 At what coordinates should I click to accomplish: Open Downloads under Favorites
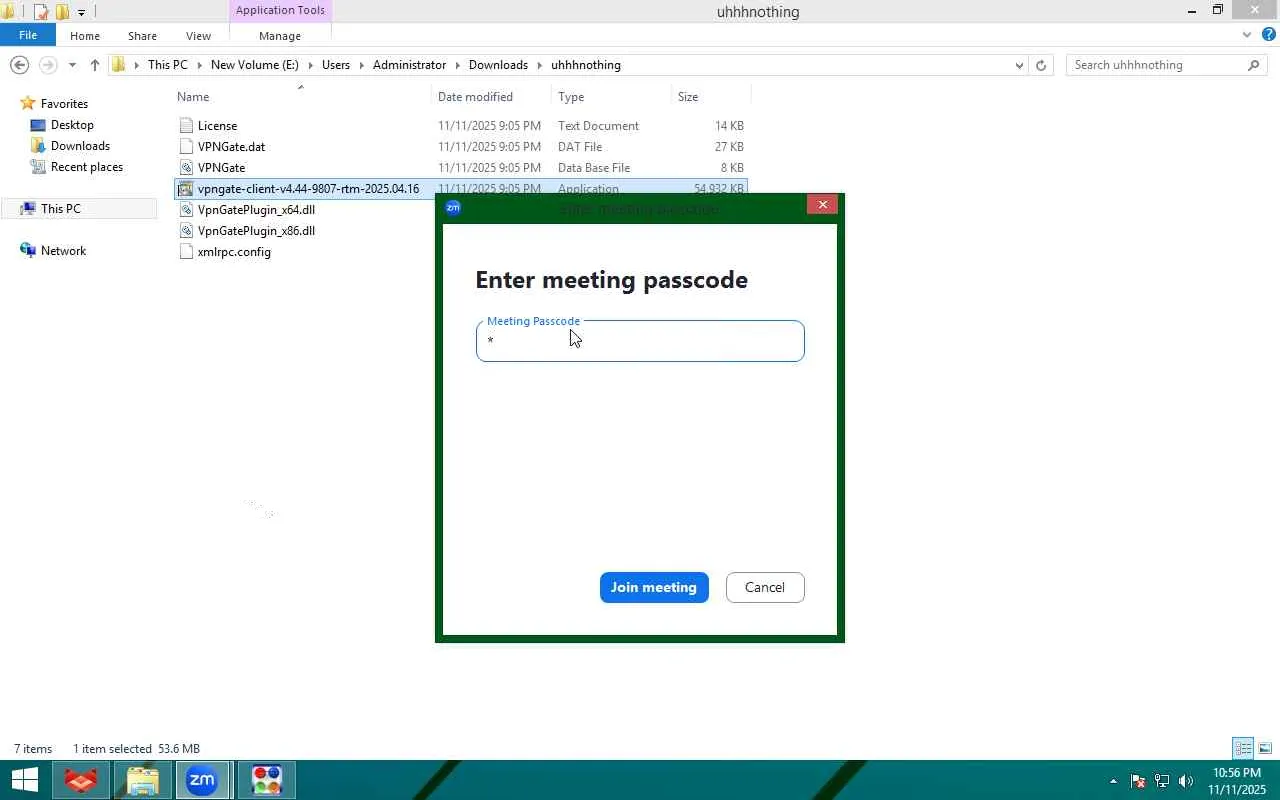pyautogui.click(x=80, y=146)
